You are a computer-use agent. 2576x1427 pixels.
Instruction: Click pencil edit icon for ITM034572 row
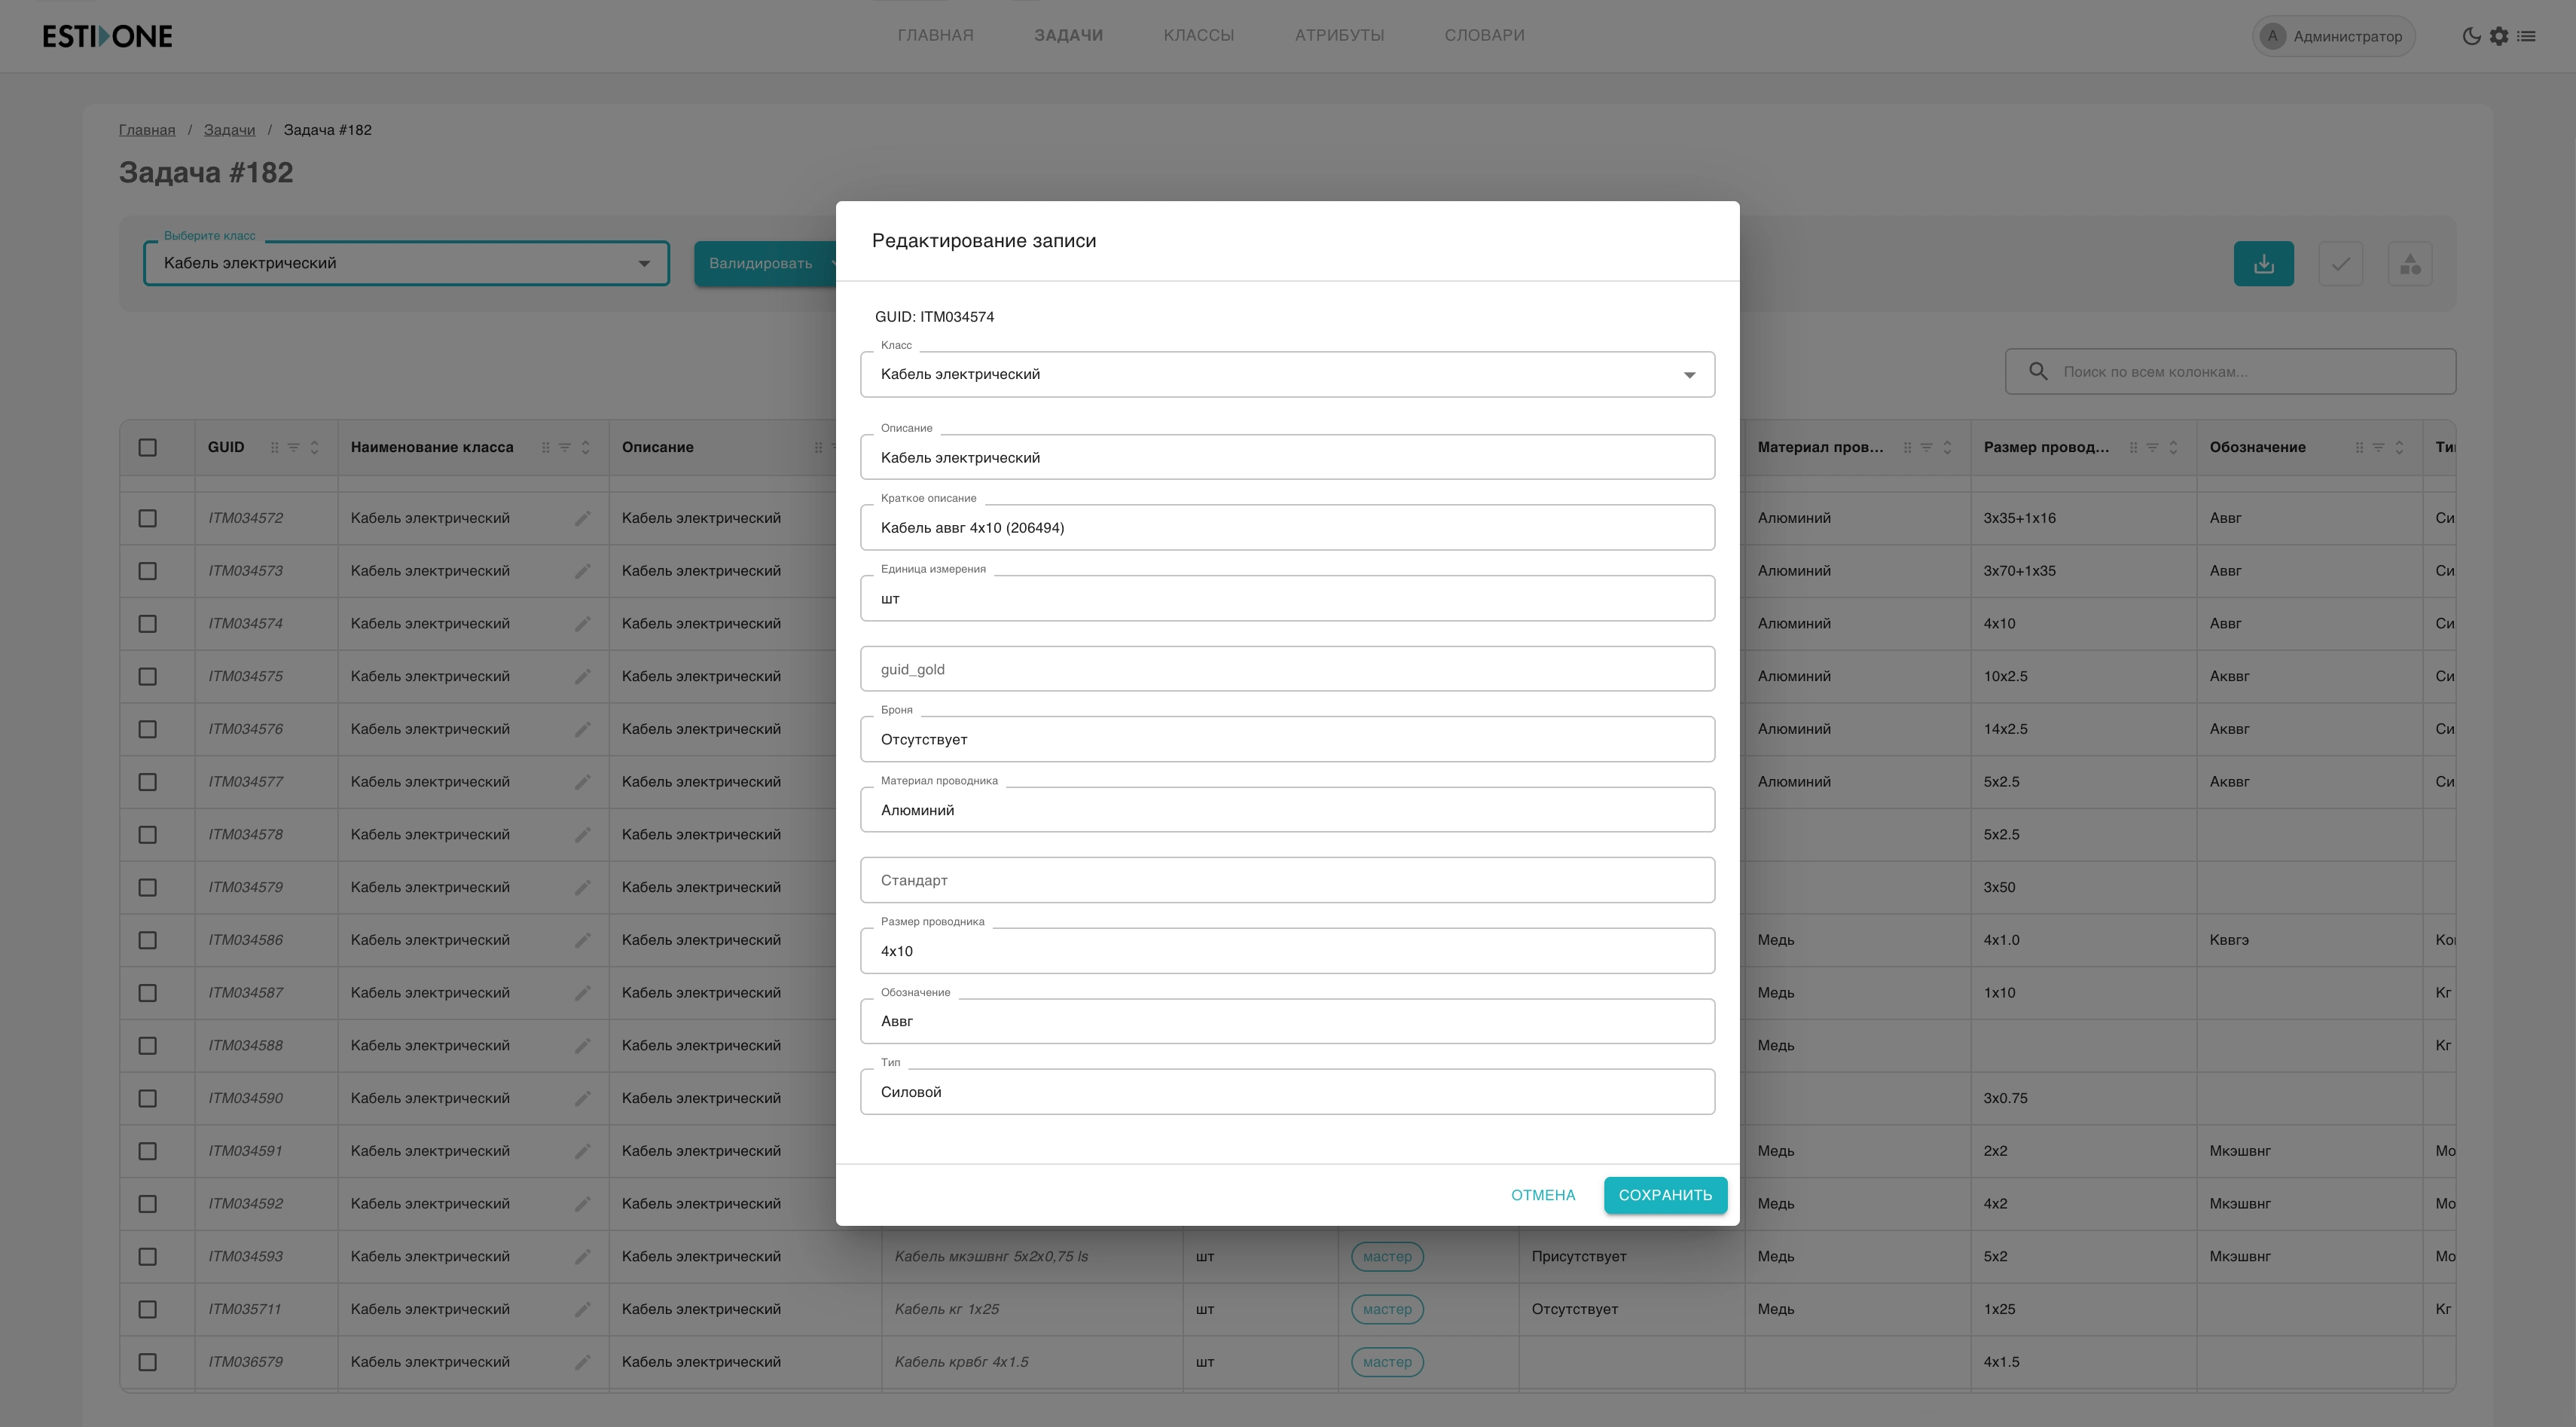tap(583, 518)
